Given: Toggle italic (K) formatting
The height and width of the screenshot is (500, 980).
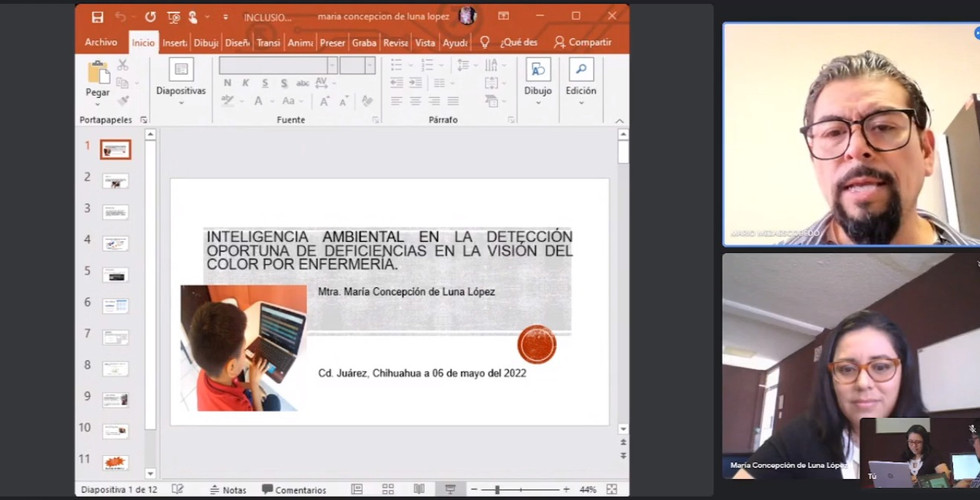Looking at the screenshot, I should click(246, 82).
